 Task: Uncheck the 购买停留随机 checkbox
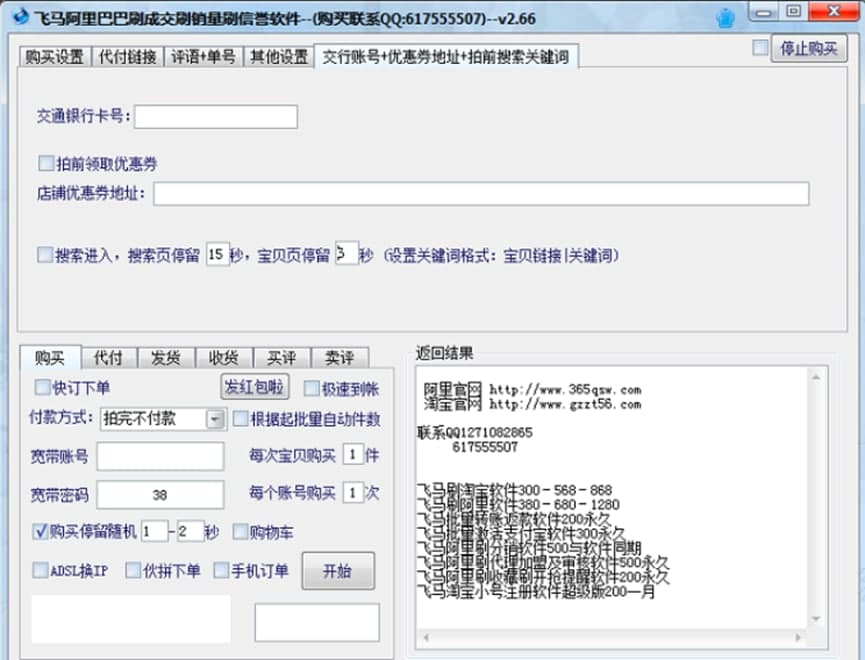(40, 531)
